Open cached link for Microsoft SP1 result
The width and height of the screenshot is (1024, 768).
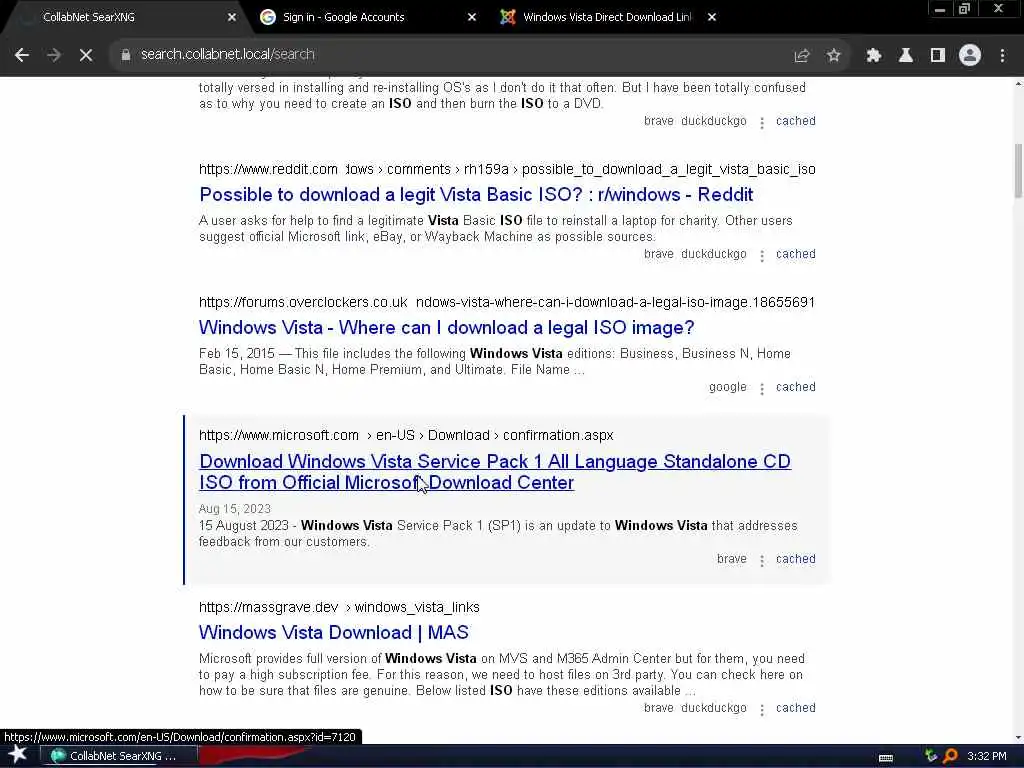795,559
